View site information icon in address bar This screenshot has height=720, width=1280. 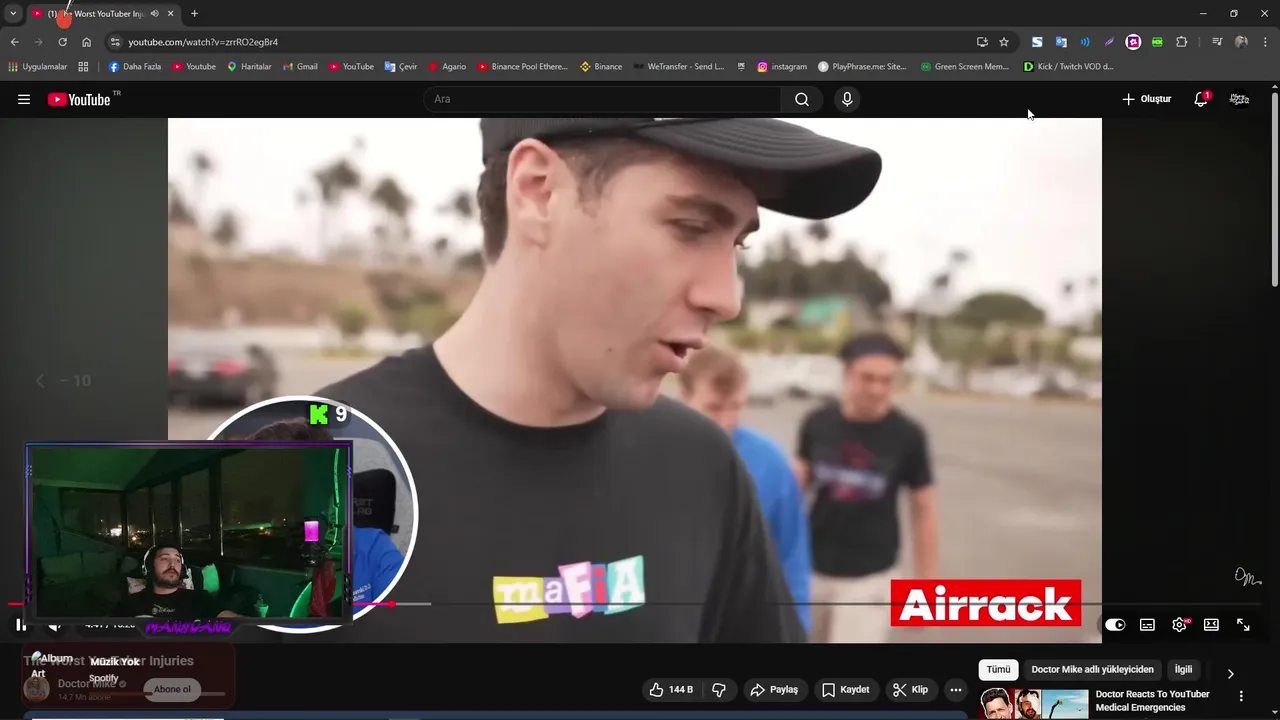click(115, 42)
